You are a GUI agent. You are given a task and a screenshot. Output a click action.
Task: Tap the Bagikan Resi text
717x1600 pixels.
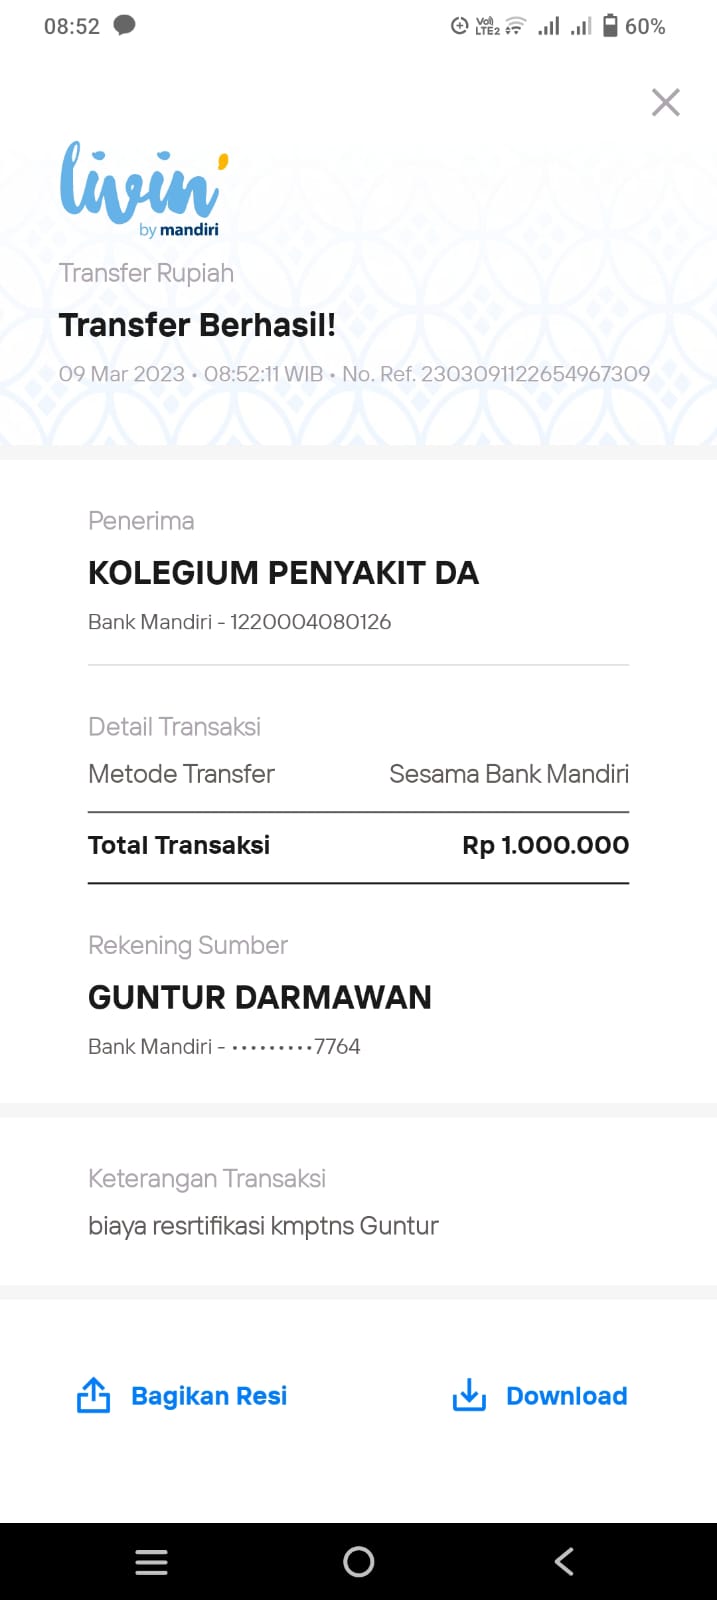(x=209, y=1396)
